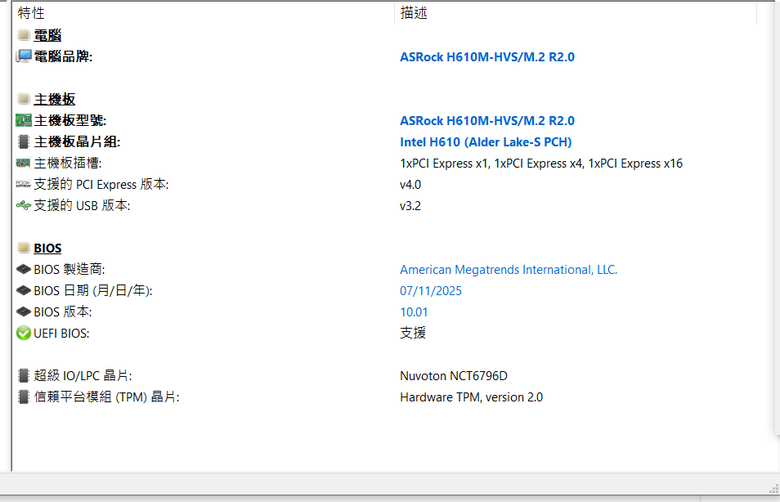Select the BIOS 日期 (月/日/年): label

[93, 291]
